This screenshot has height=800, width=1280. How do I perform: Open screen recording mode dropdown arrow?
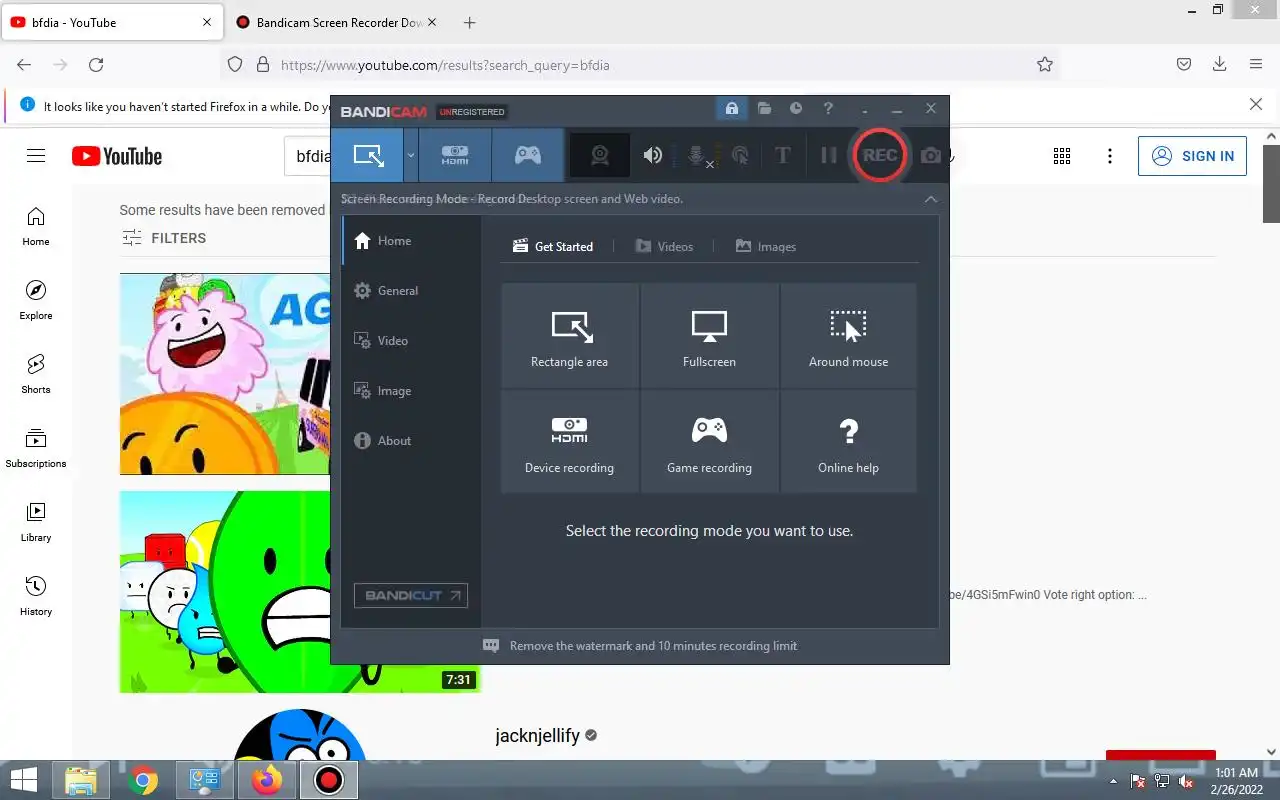coord(411,155)
